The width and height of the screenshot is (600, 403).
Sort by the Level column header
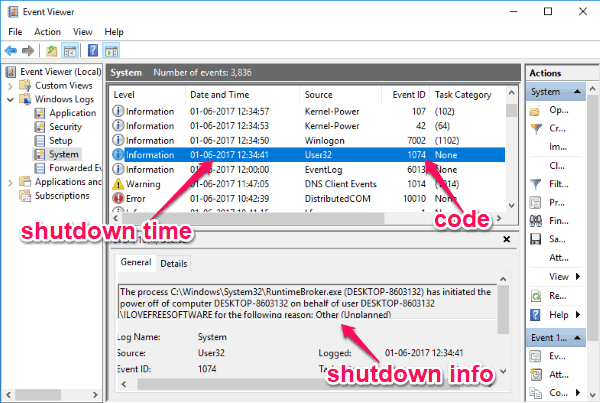[148, 95]
